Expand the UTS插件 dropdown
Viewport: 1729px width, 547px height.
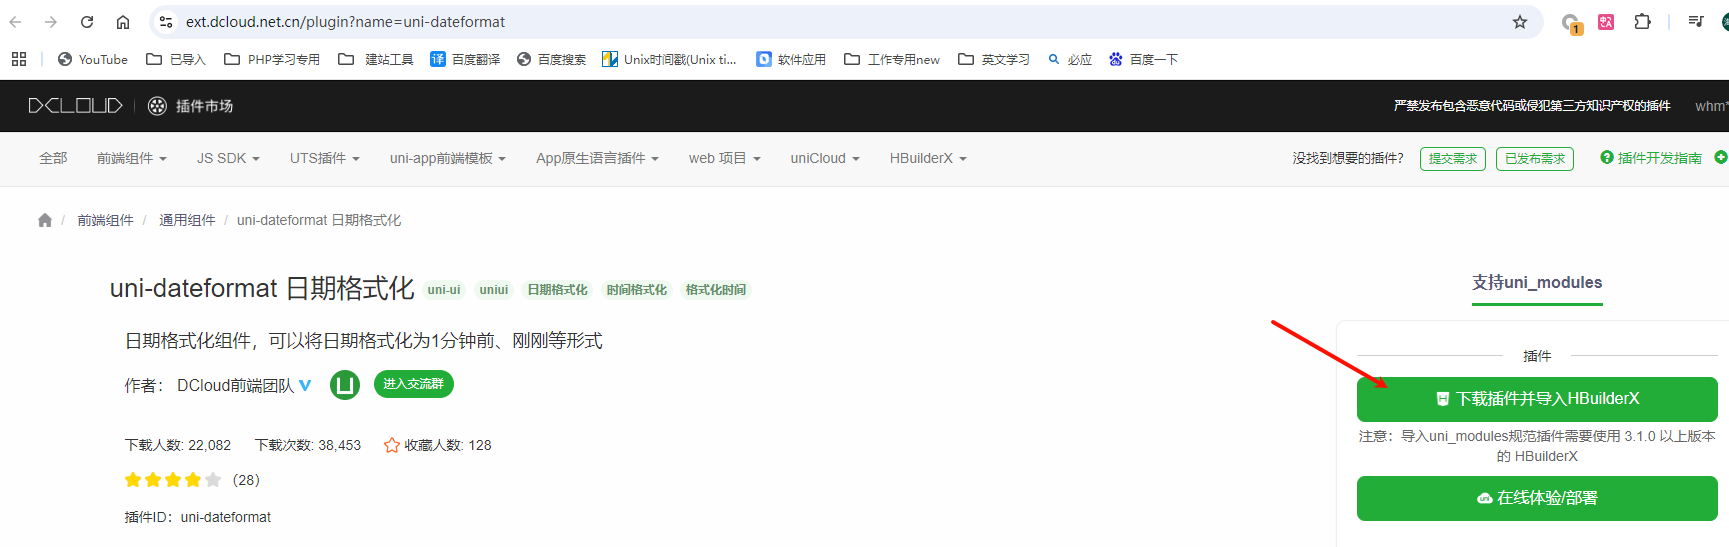coord(324,158)
